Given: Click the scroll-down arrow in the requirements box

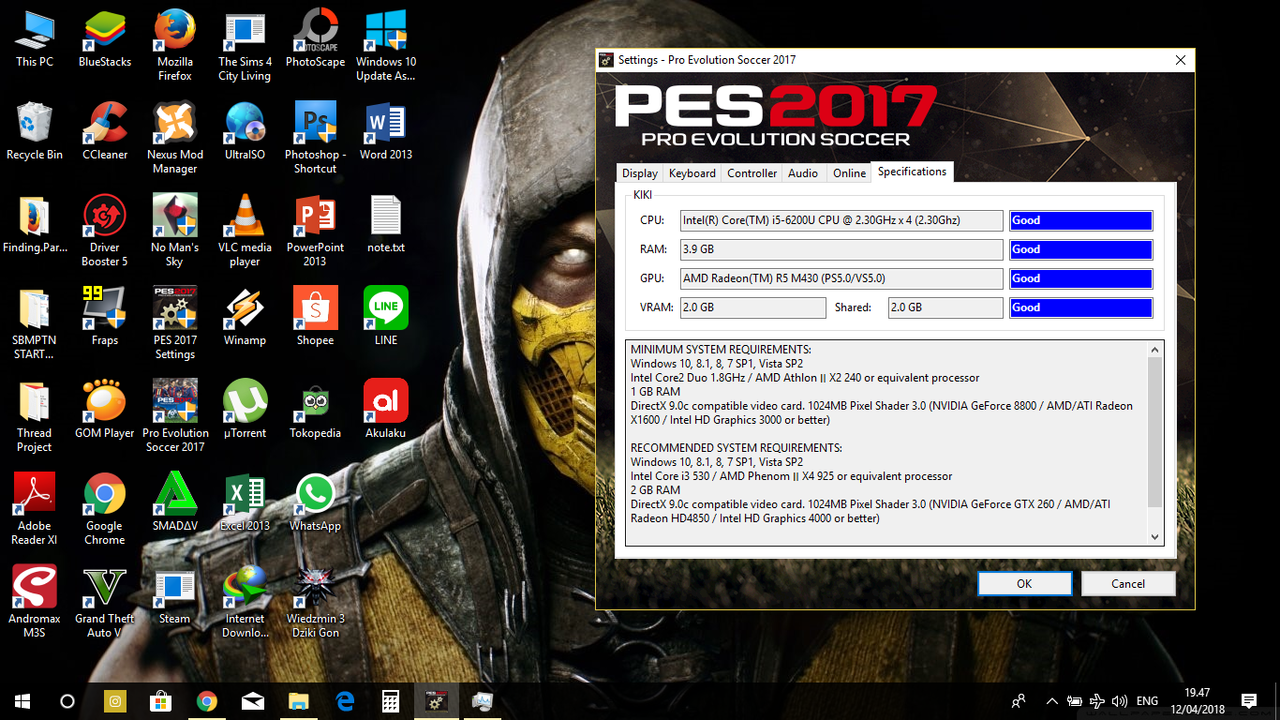Looking at the screenshot, I should tap(1155, 537).
